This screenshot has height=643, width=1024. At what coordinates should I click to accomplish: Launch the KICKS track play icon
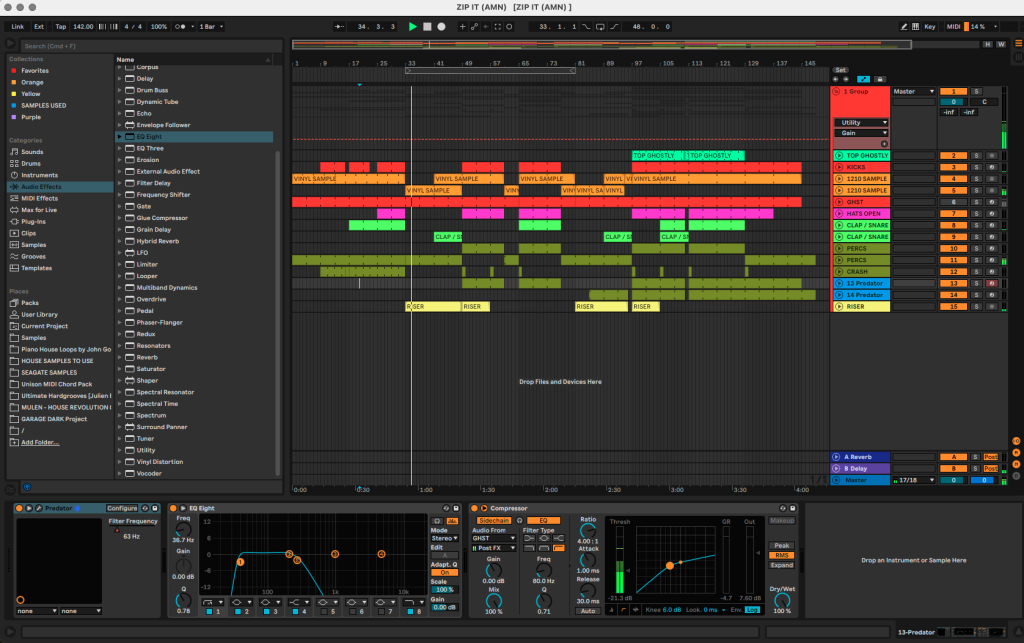(x=838, y=167)
